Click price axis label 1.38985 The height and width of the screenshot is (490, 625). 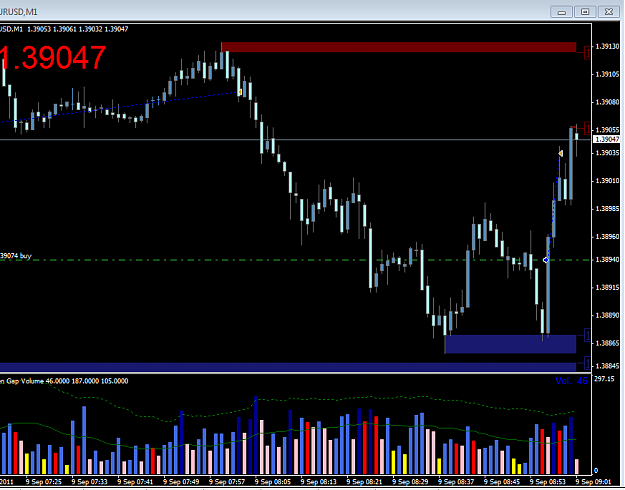(x=607, y=209)
